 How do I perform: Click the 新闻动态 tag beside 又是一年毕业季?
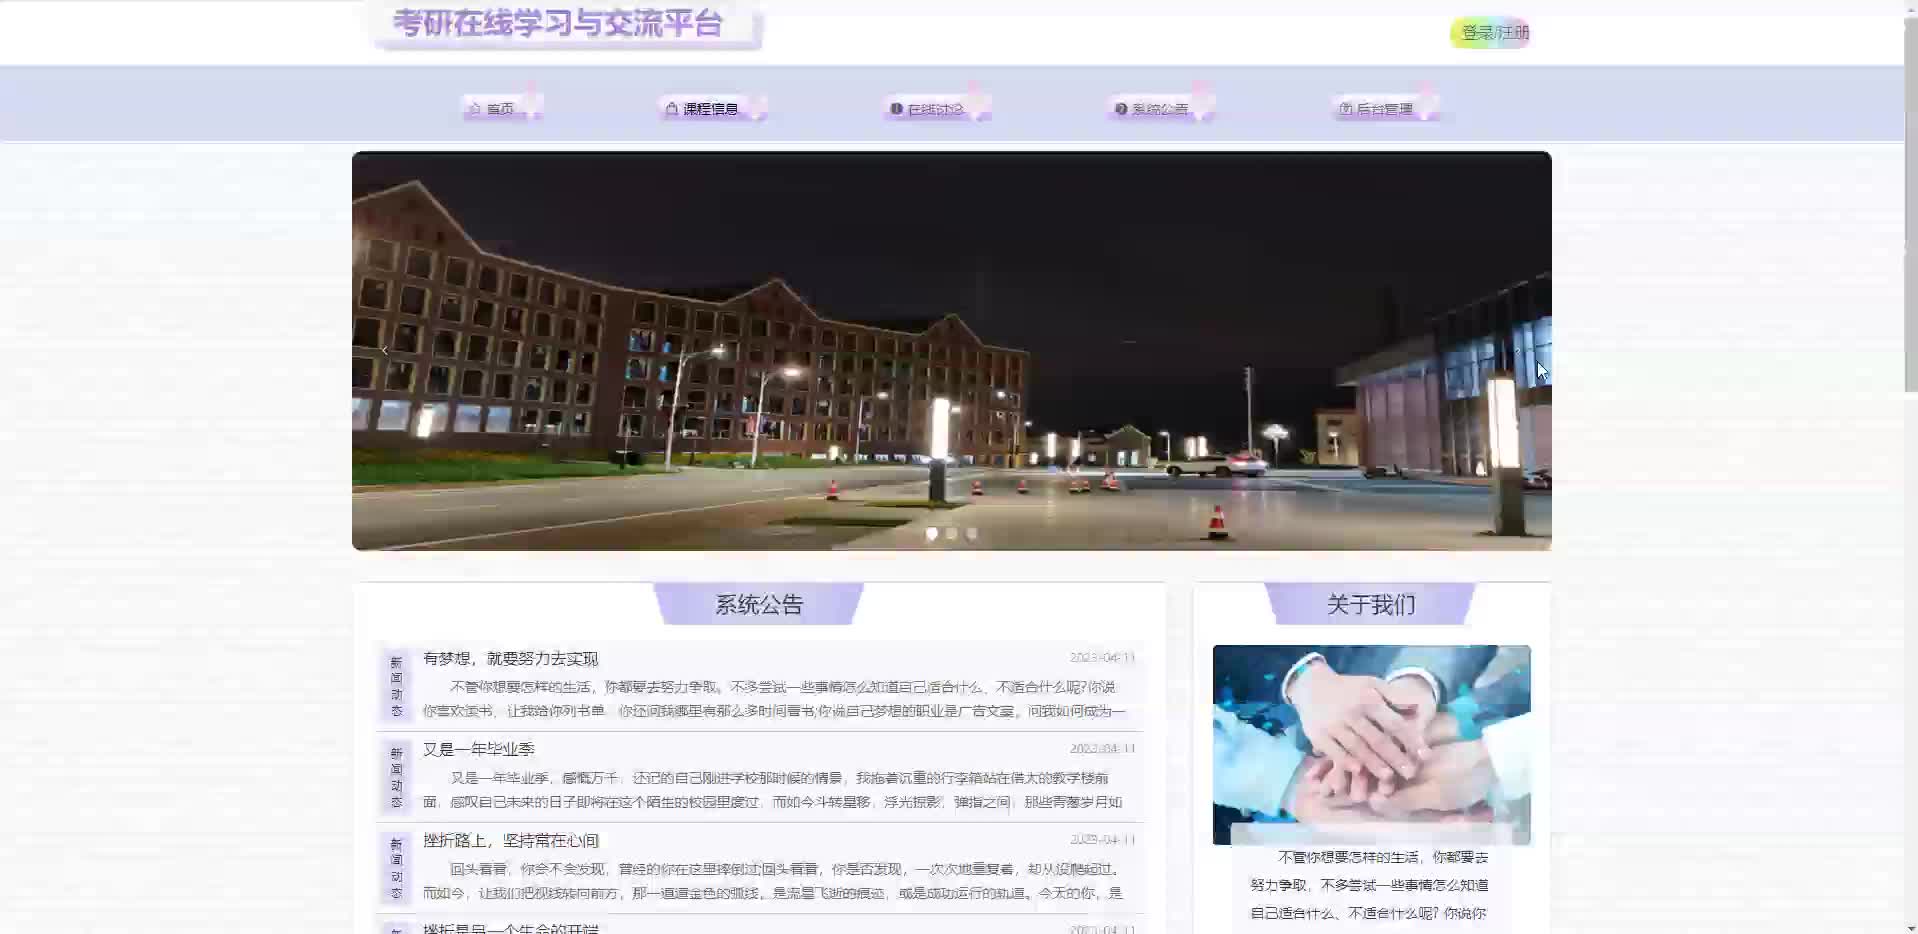click(x=396, y=777)
